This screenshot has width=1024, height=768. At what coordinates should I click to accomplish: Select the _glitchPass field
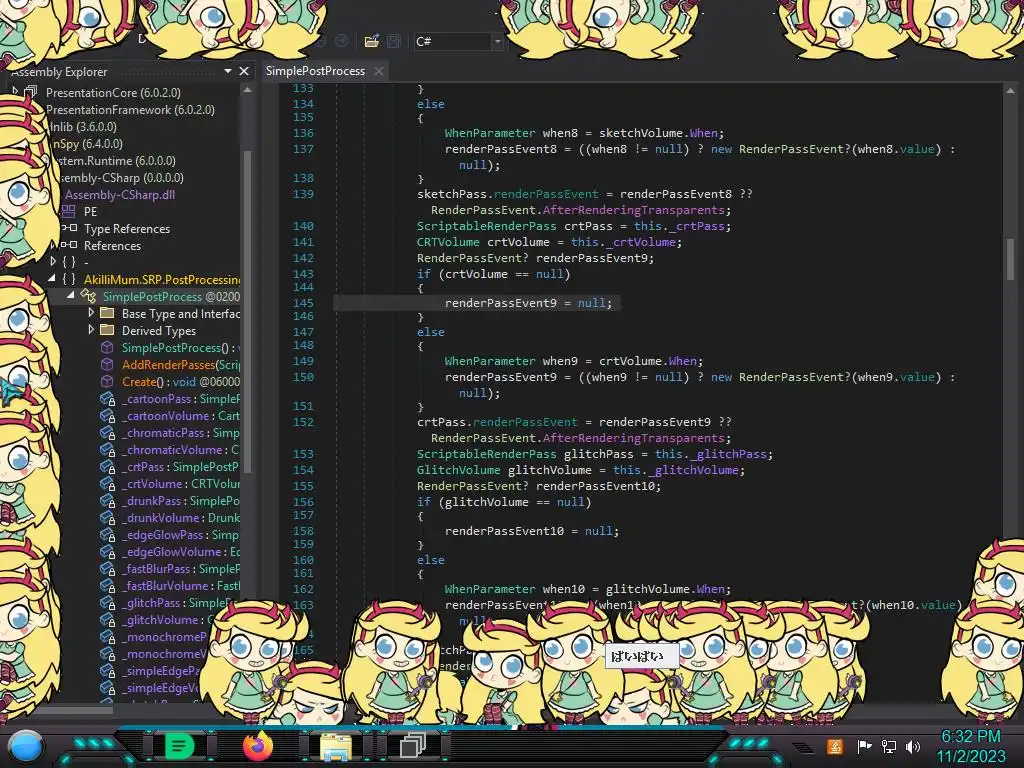tap(178, 602)
